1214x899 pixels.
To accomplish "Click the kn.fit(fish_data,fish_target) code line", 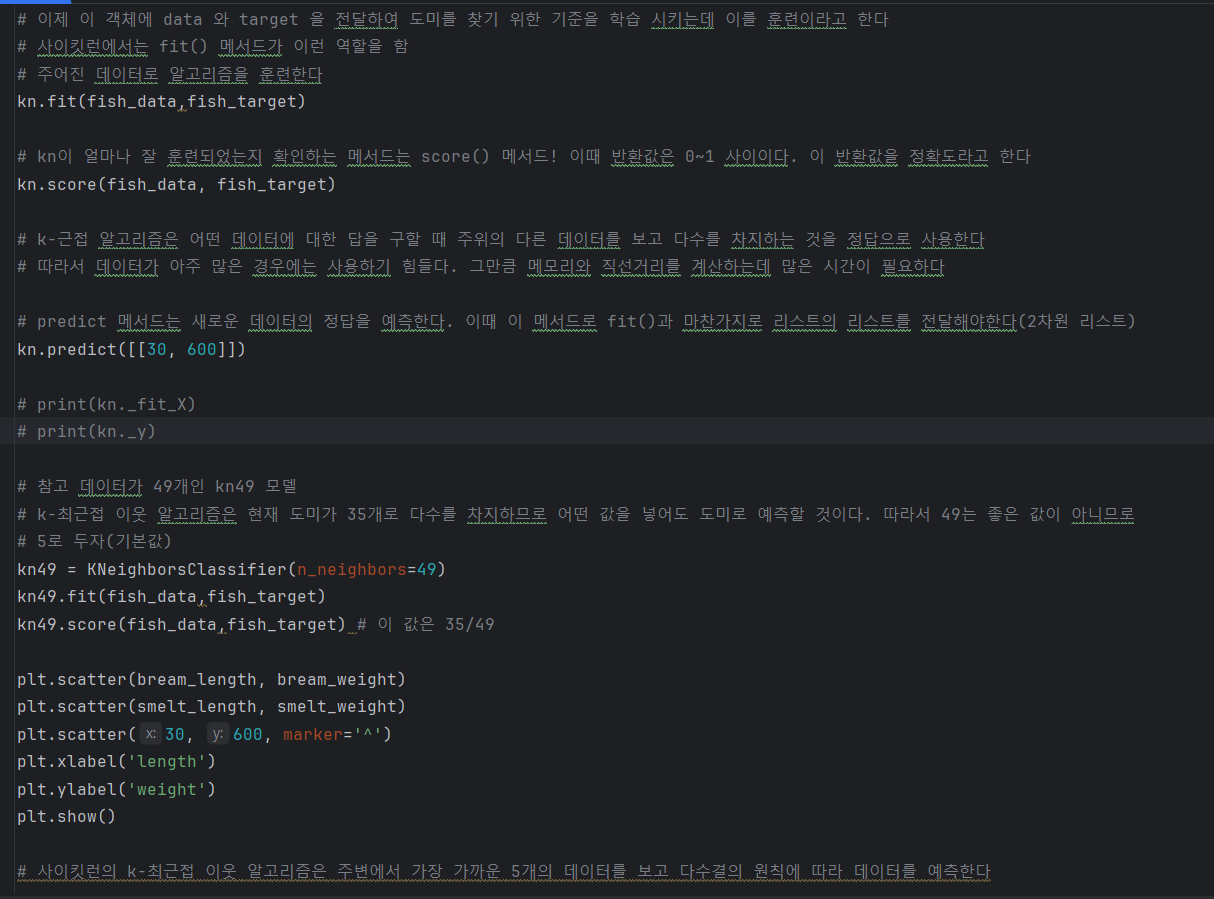I will (x=161, y=101).
